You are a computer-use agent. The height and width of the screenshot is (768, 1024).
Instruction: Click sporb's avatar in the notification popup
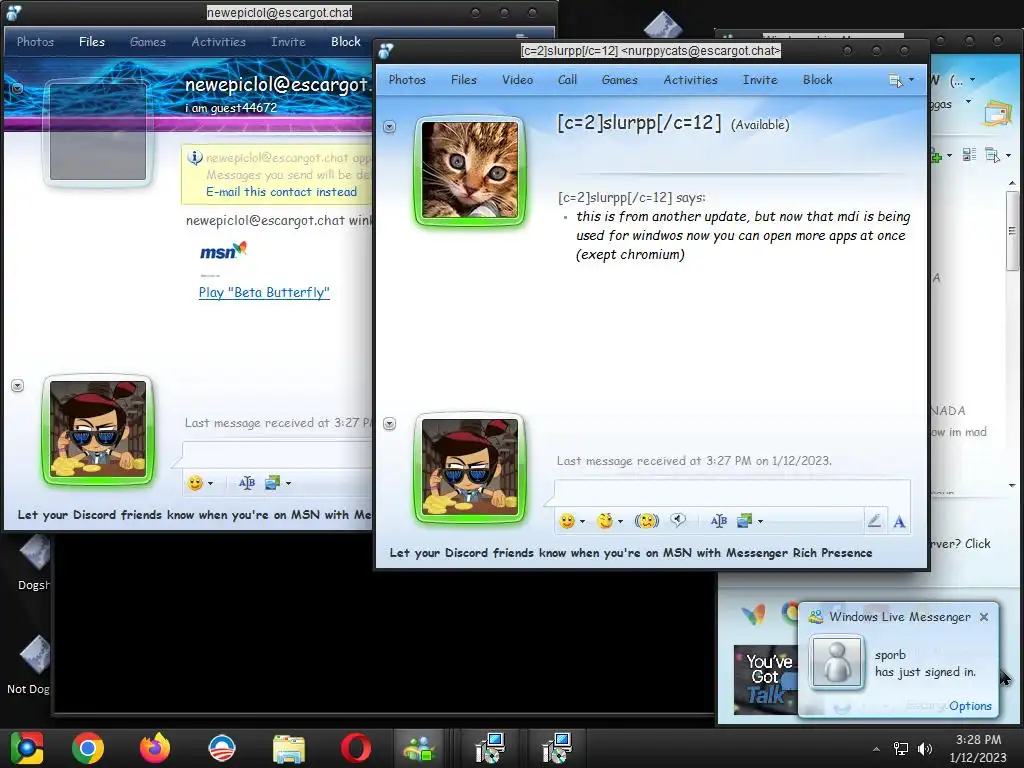[x=837, y=662]
